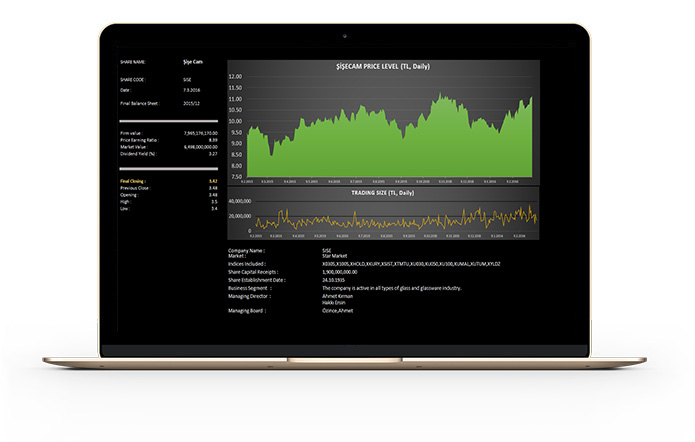Select the firm value 7,965,176,170.00
Image resolution: width=695 pixels, height=442 pixels.
click(x=200, y=133)
